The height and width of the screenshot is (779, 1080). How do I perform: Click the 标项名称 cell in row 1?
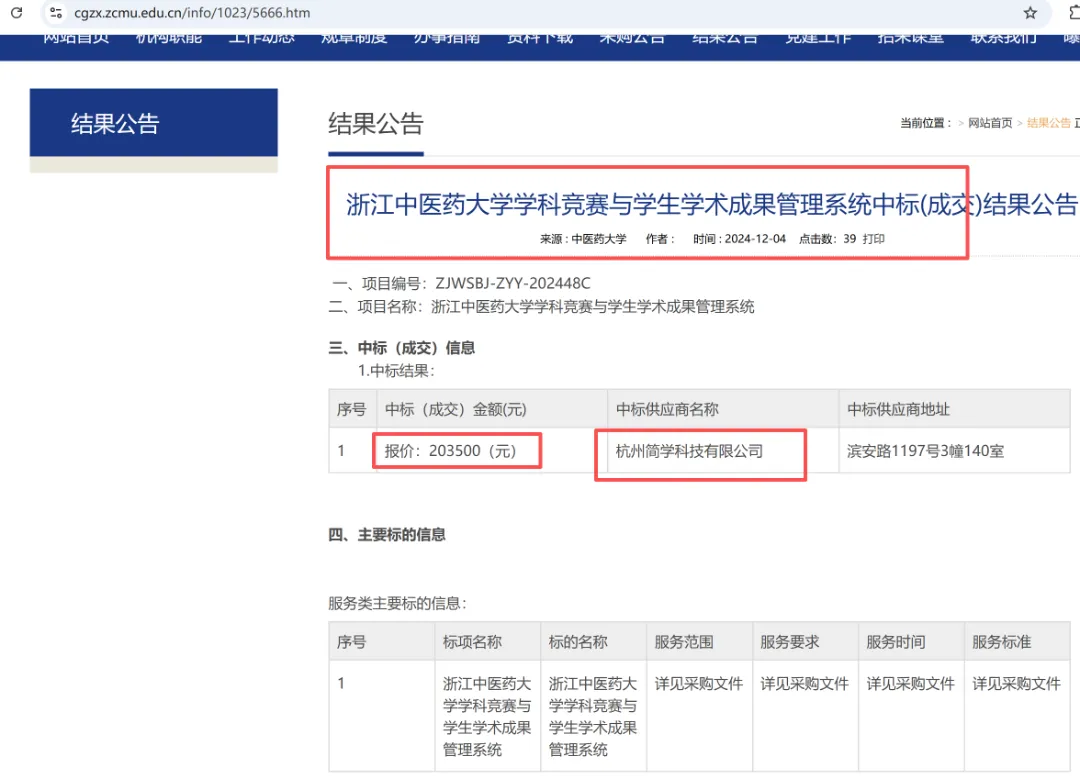point(487,716)
